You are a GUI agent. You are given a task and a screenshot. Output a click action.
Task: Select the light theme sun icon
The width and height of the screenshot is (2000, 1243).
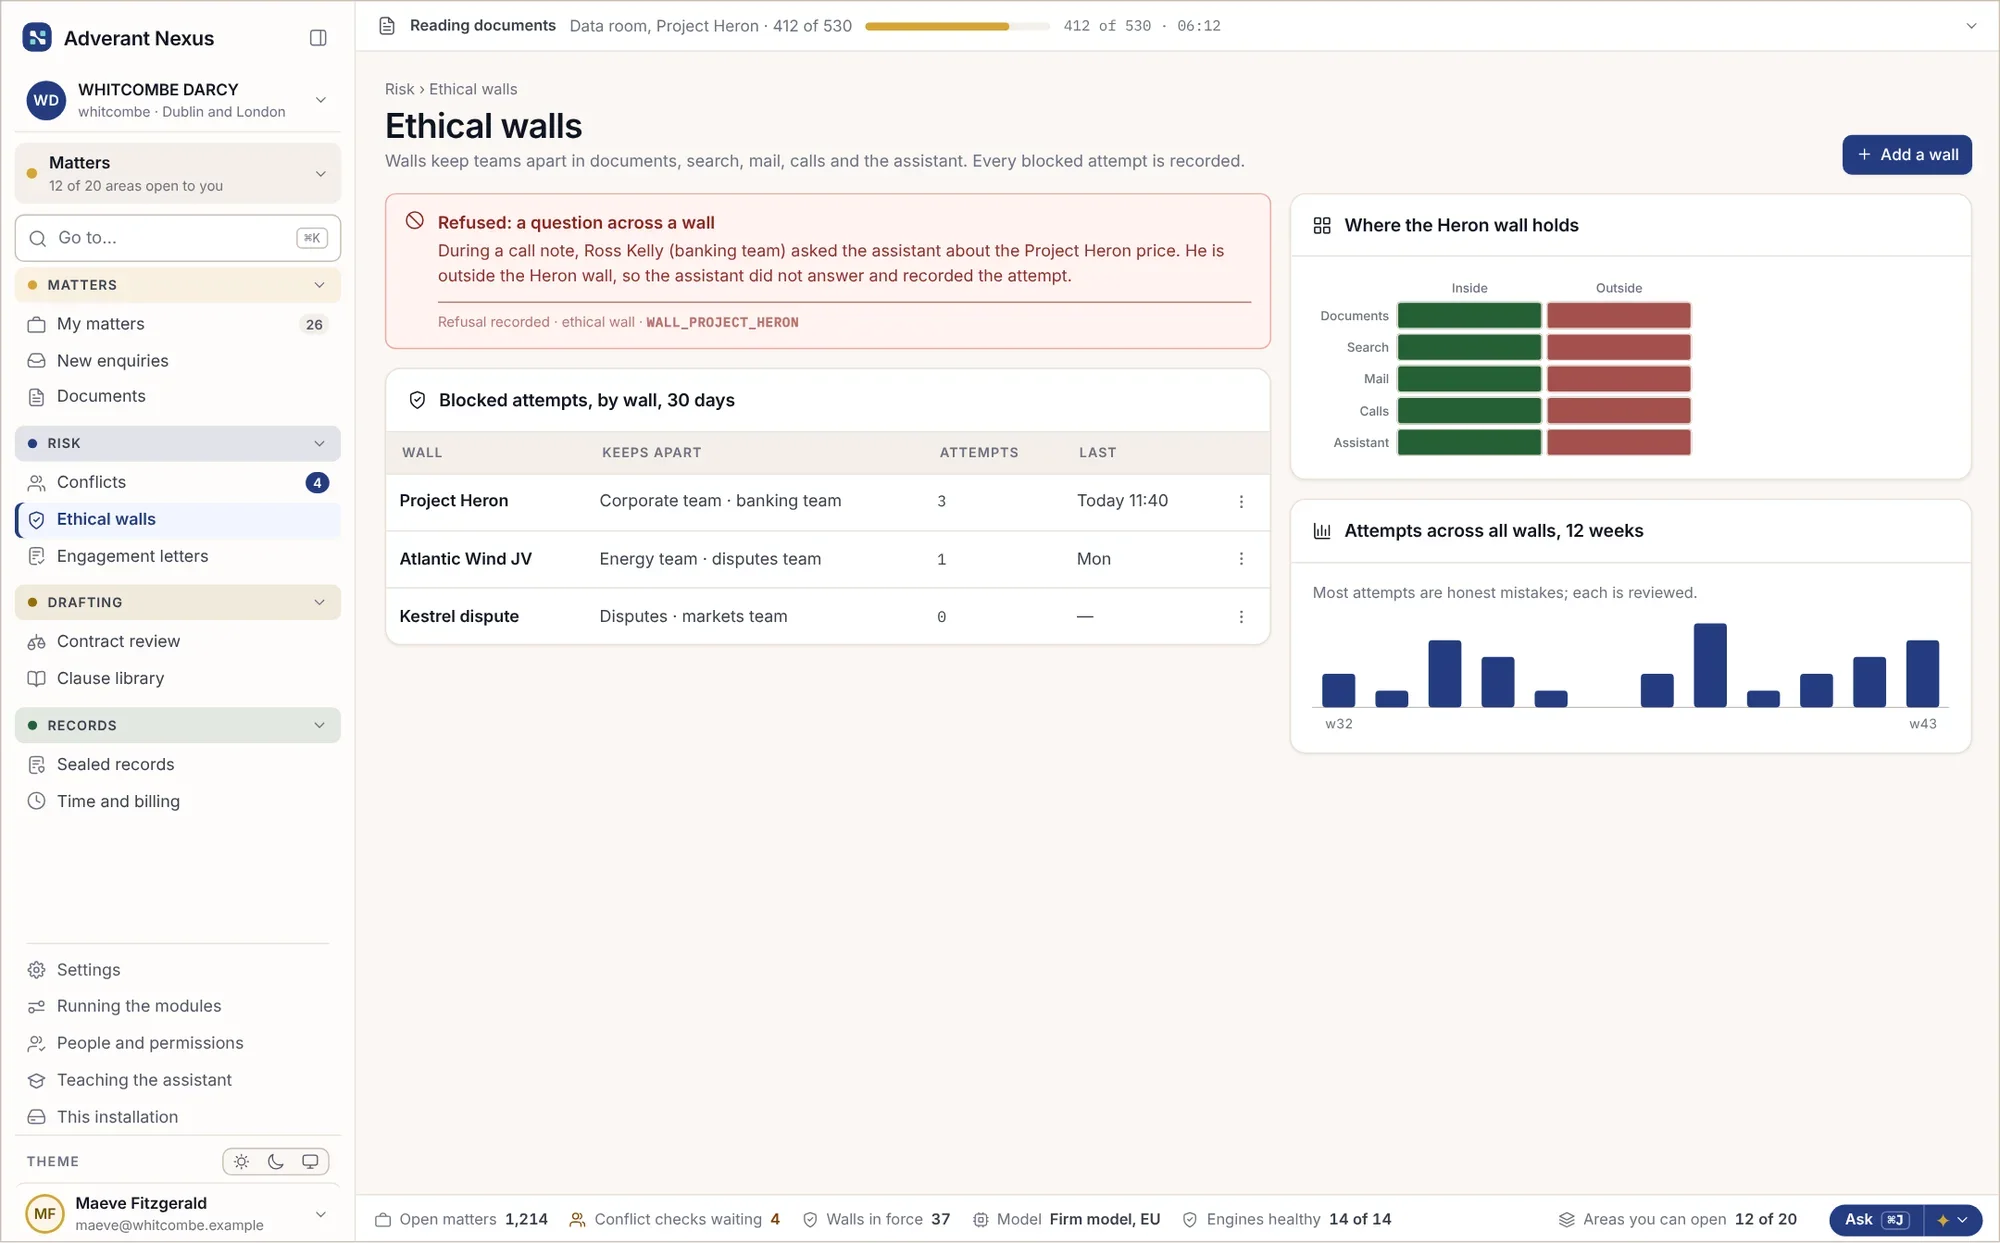[x=241, y=1161]
